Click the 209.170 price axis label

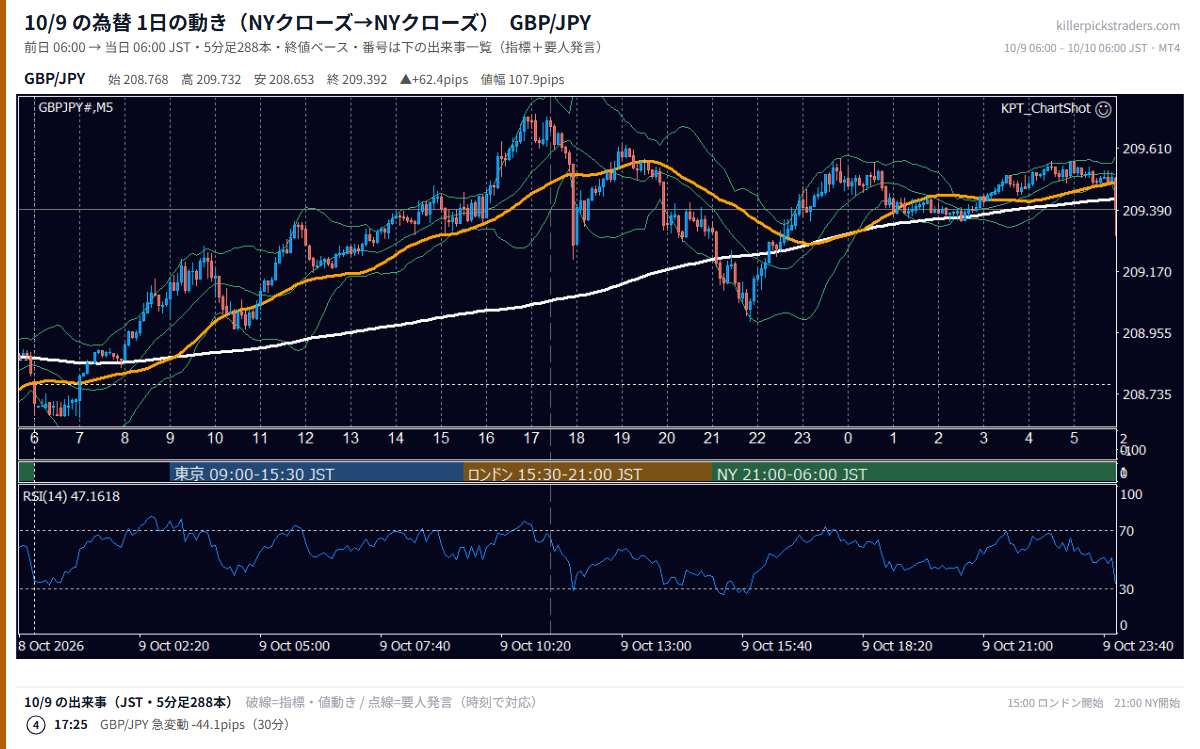point(1147,272)
